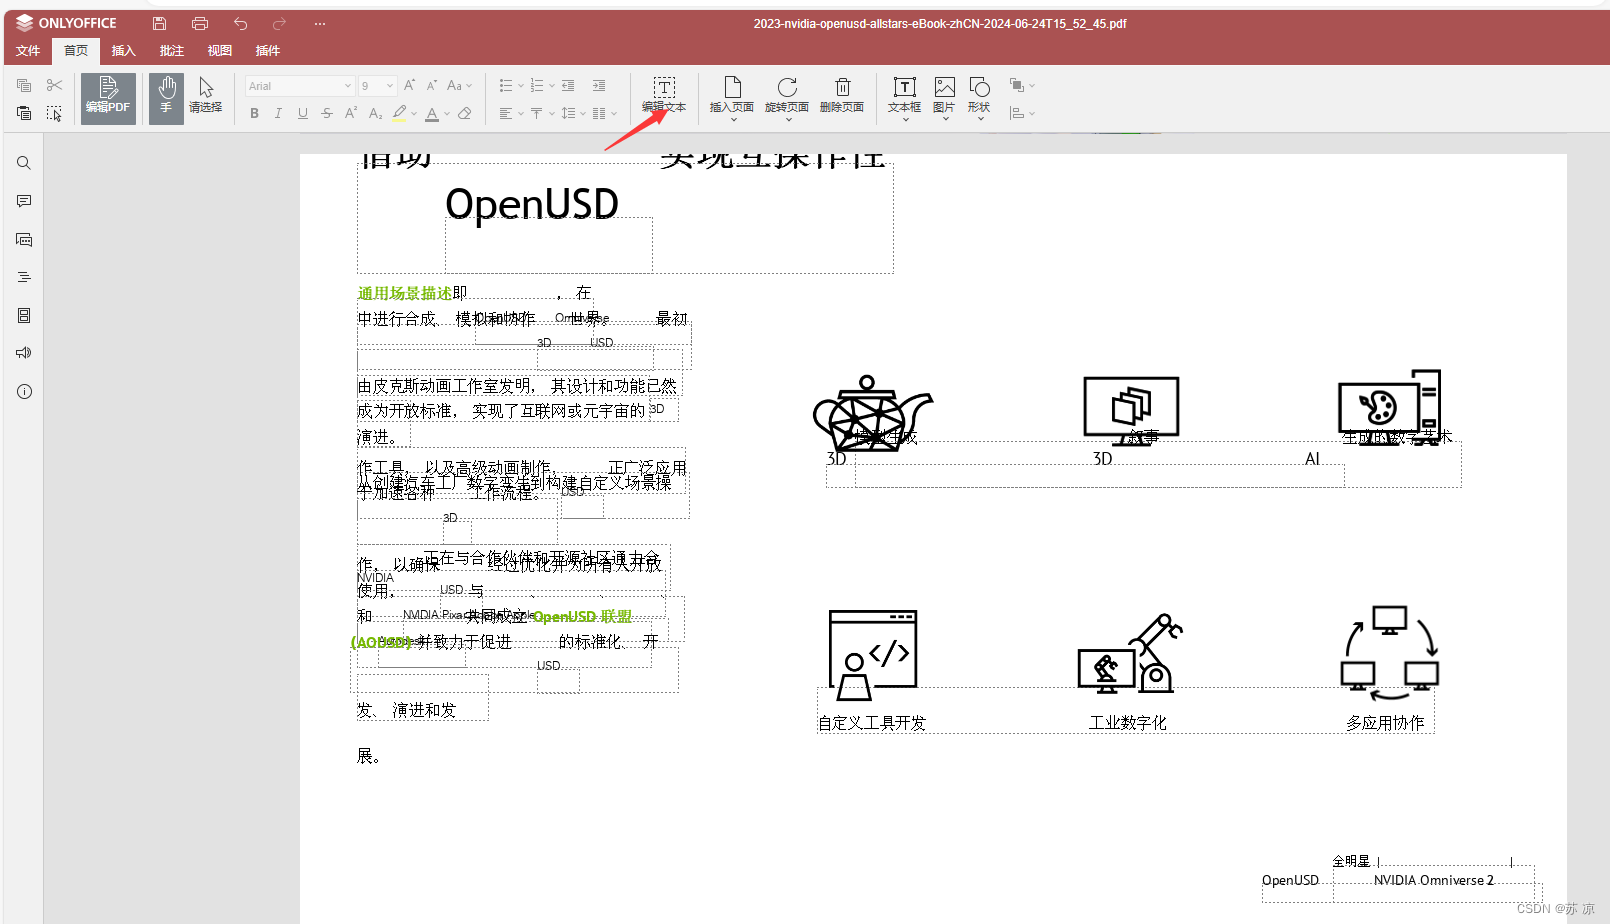Image resolution: width=1610 pixels, height=924 pixels.
Task: Open the chat panel in left sidebar
Action: (x=24, y=239)
